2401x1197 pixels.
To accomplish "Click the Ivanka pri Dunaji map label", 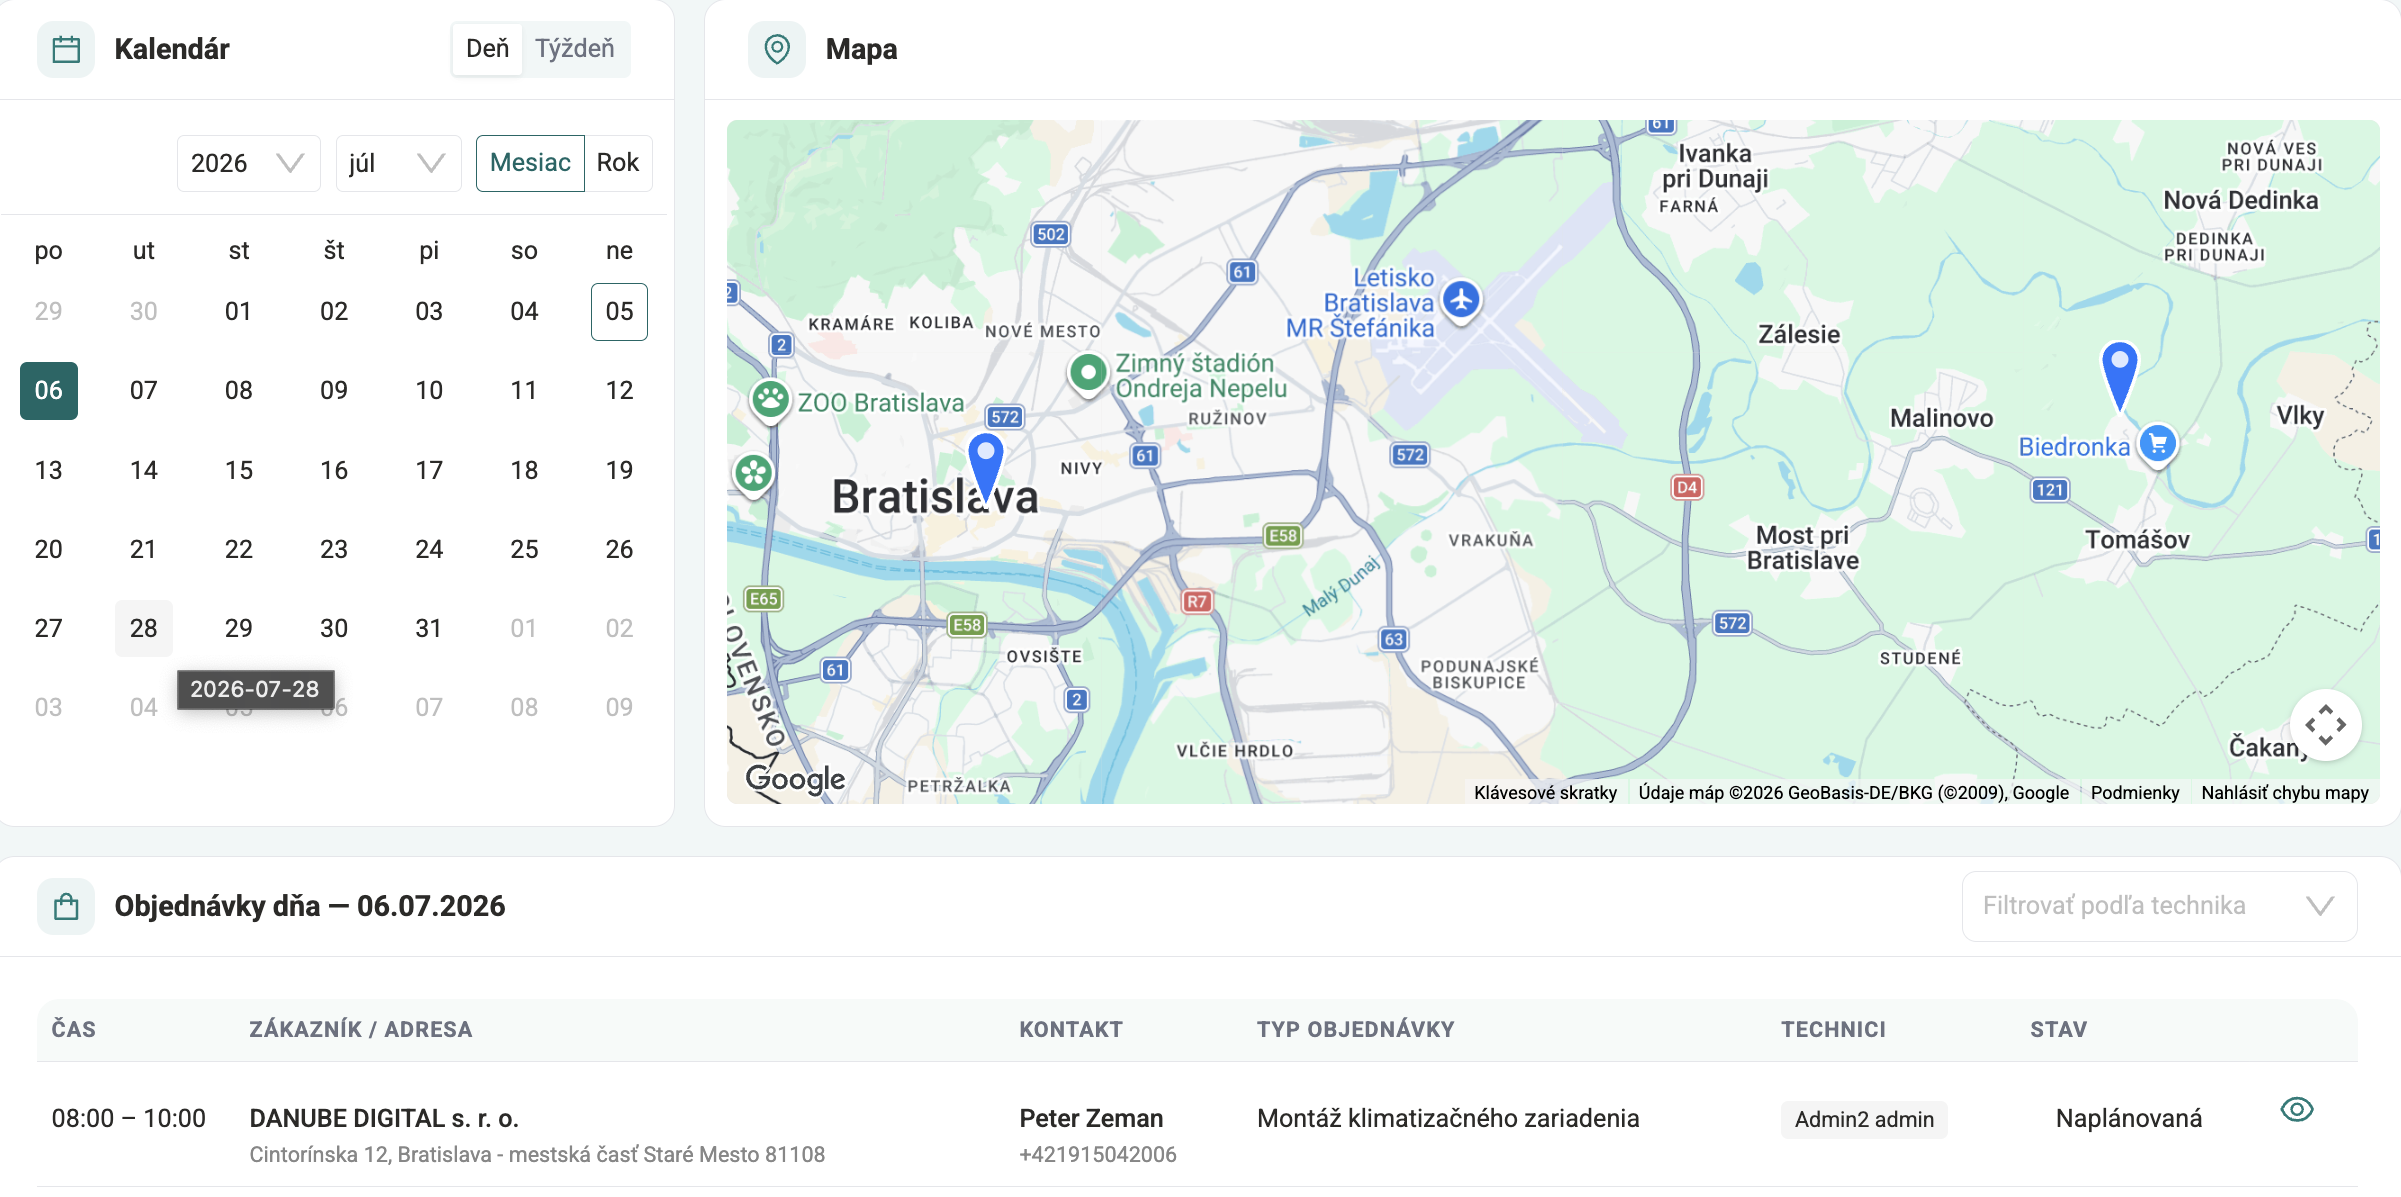I will tap(1715, 166).
